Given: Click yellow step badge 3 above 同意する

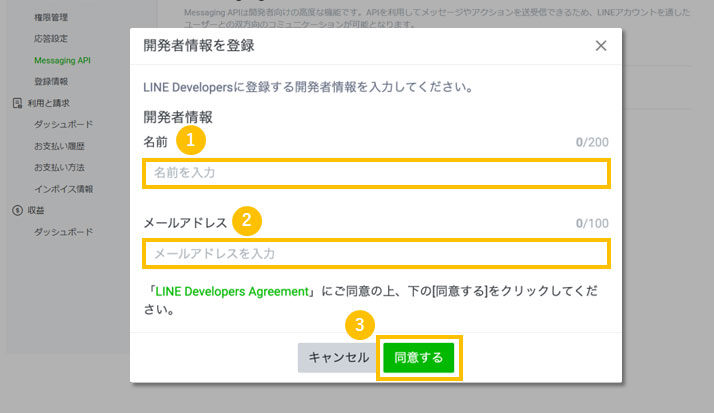Looking at the screenshot, I should coord(360,324).
